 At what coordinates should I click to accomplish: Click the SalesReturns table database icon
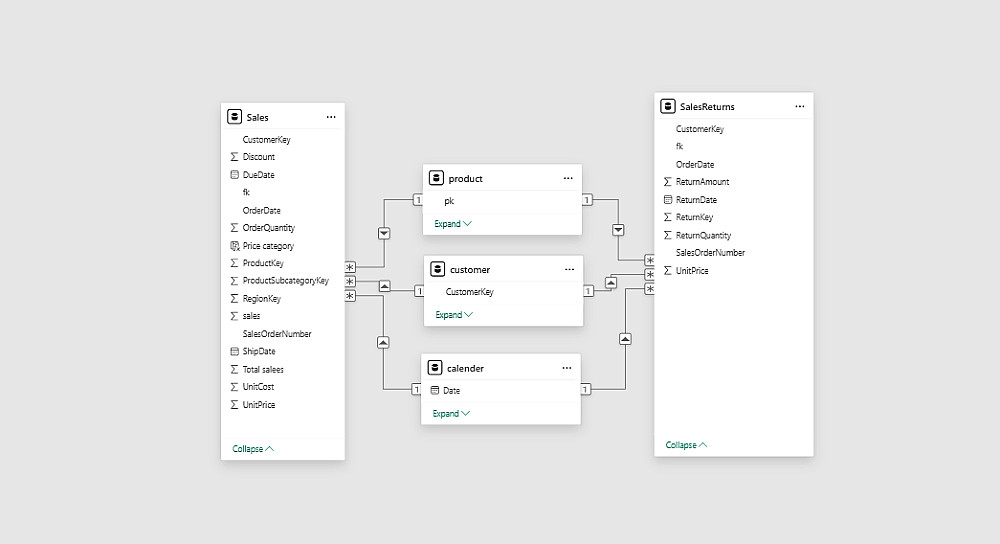coord(668,106)
